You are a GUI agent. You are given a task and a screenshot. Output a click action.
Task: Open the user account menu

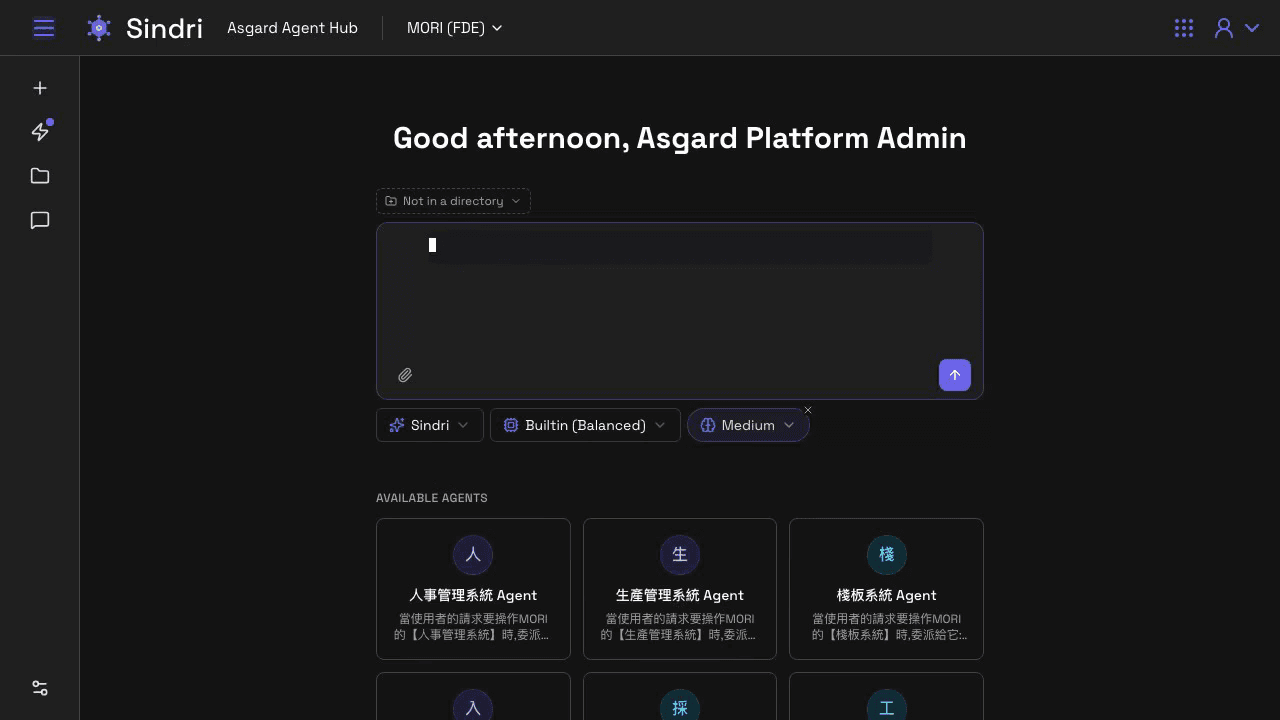(1236, 28)
